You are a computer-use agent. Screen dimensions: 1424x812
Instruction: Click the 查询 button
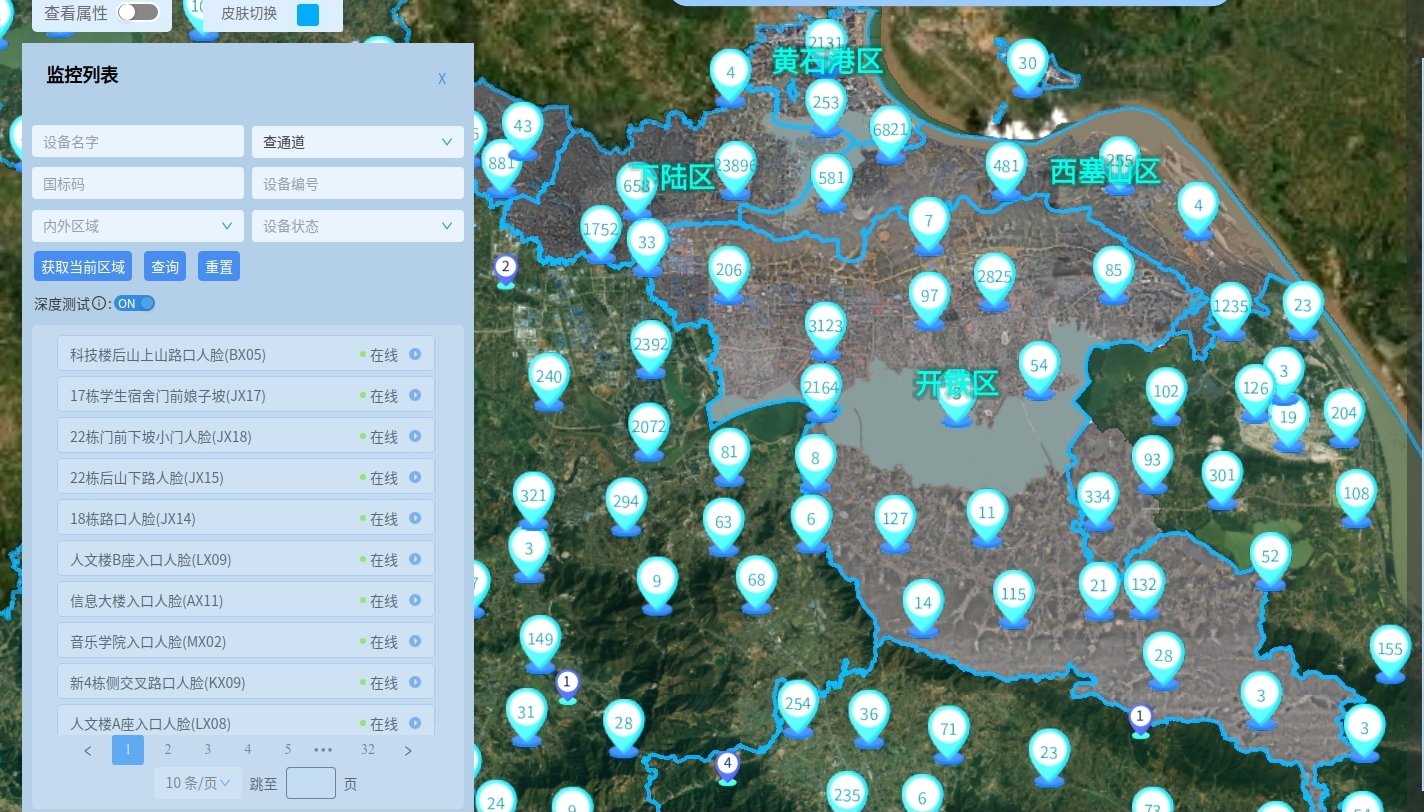(165, 267)
